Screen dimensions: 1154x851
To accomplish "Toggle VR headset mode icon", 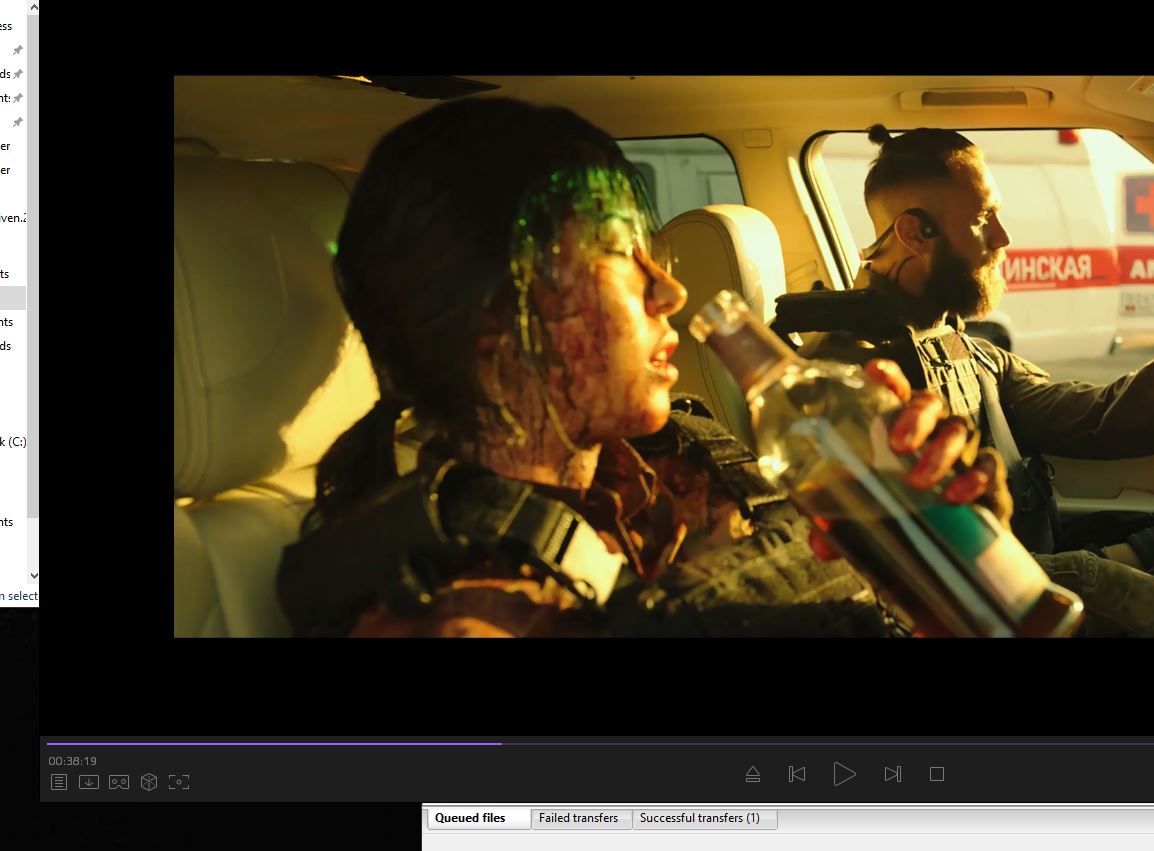I will coord(119,782).
